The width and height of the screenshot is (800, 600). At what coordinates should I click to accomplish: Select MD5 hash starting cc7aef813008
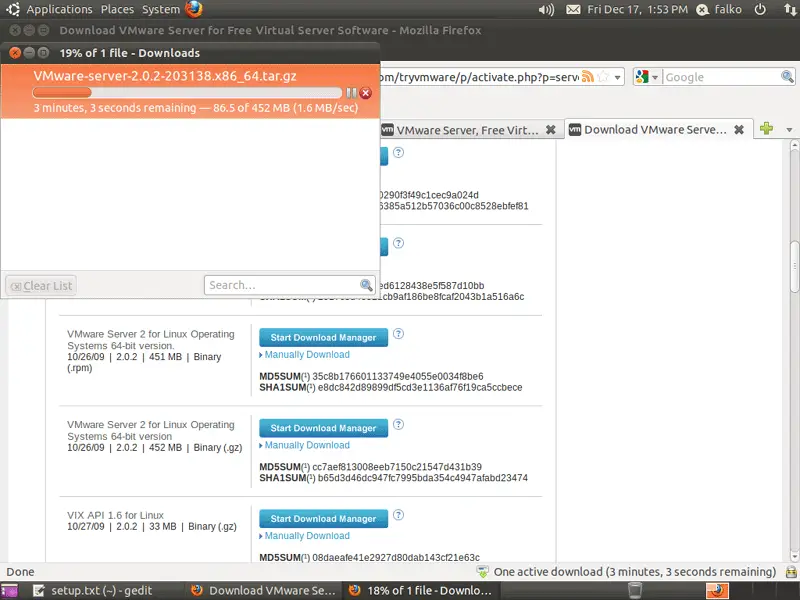point(397,467)
